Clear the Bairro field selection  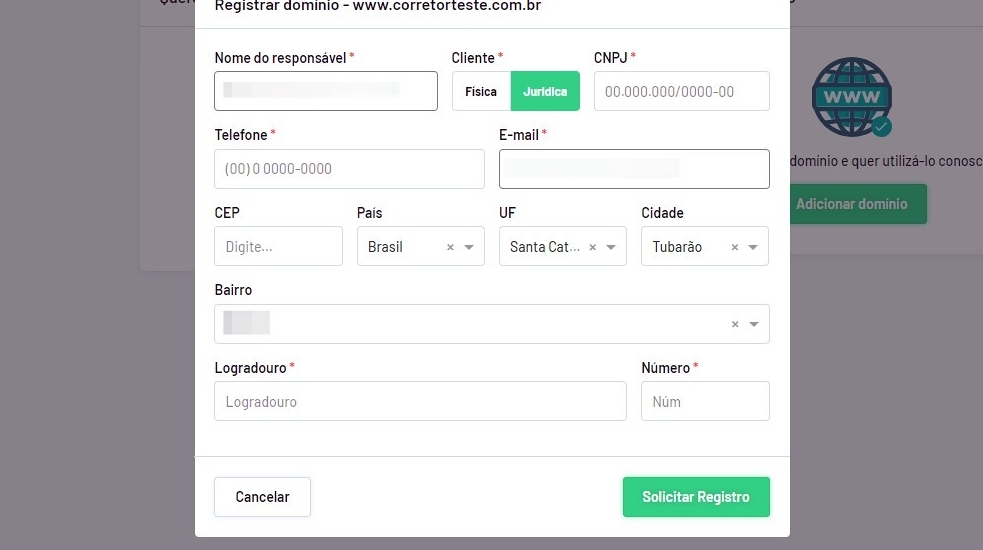pos(735,324)
